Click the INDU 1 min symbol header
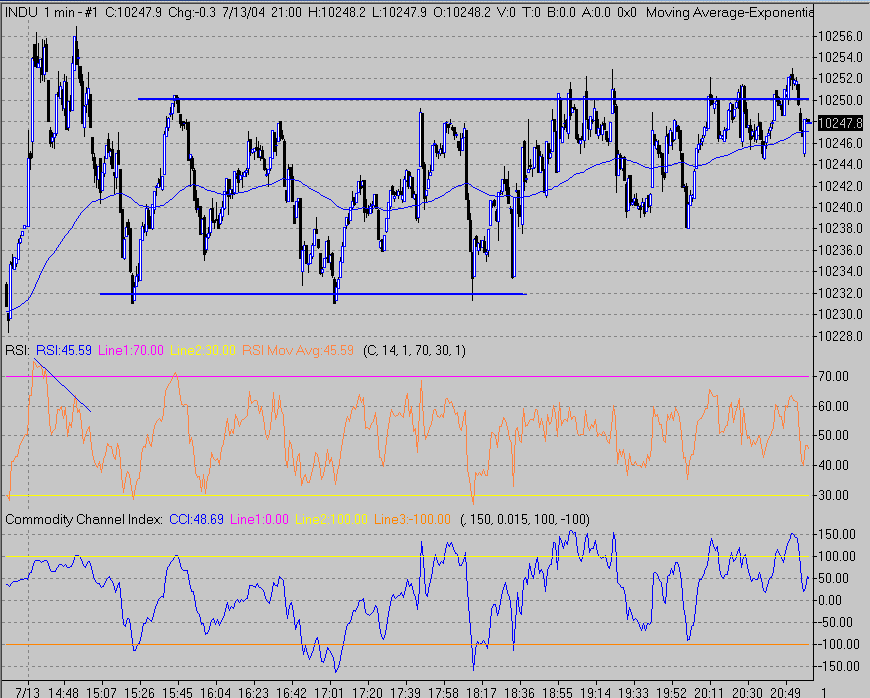 (50, 12)
